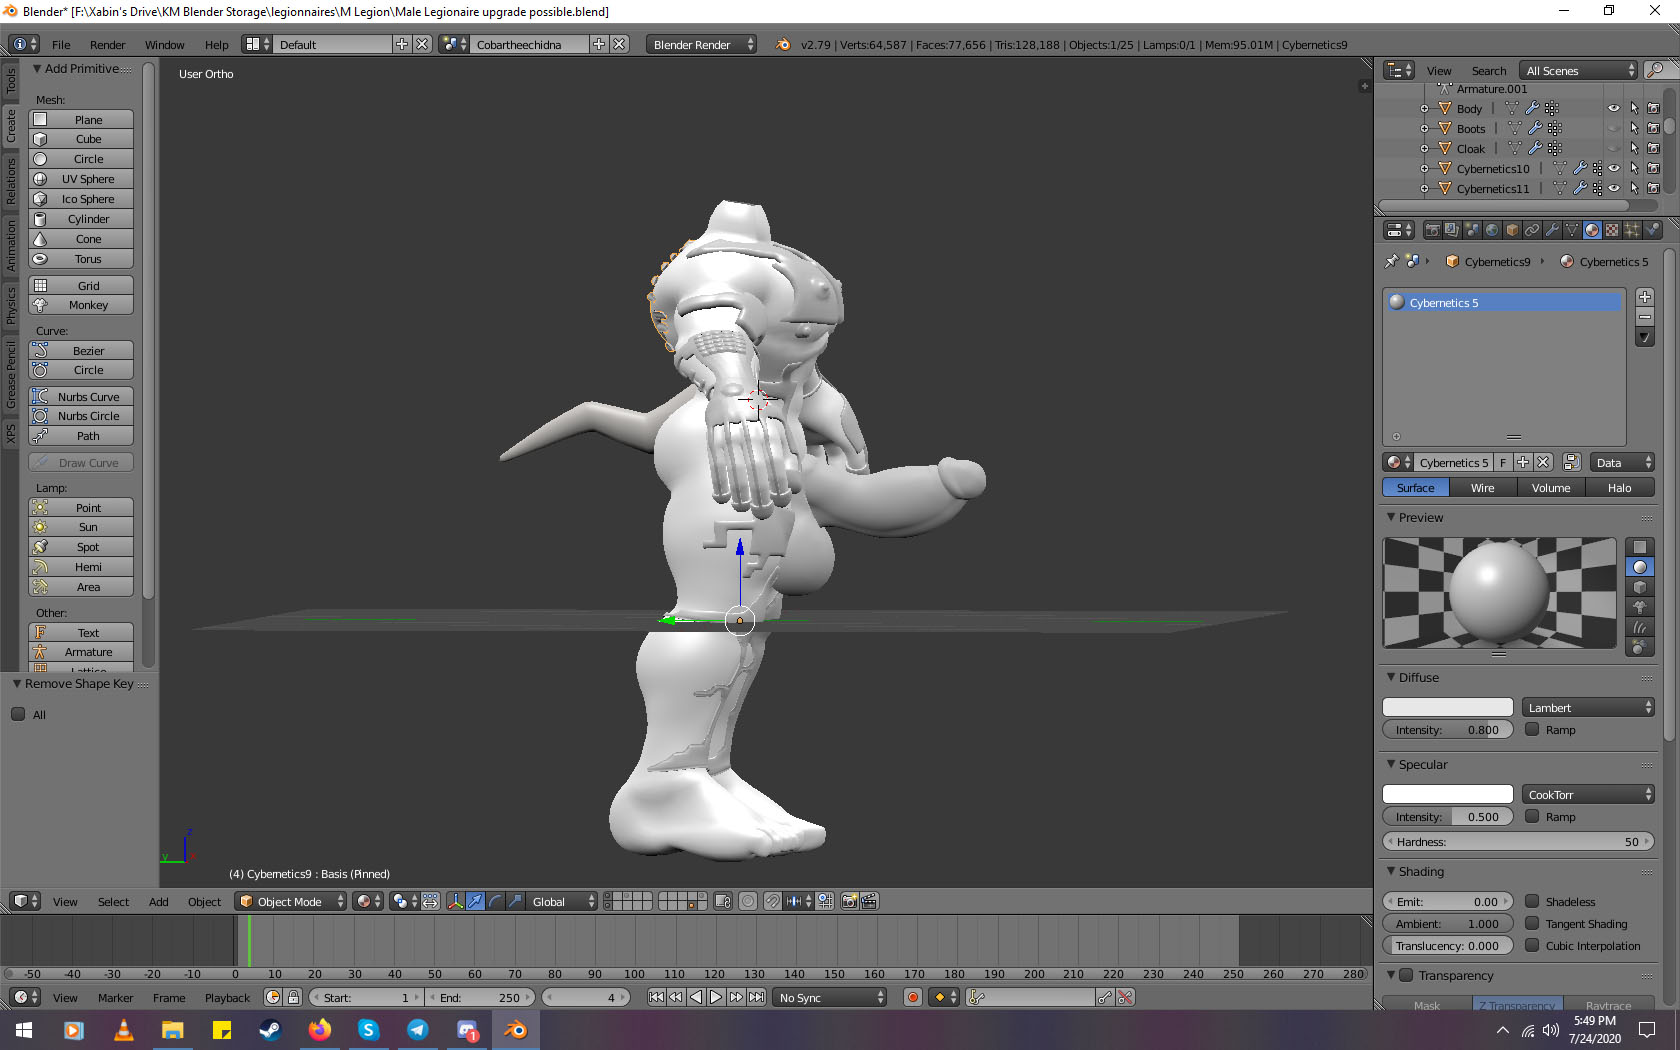Open the Physics properties tab icon
The width and height of the screenshot is (1680, 1050).
[x=1652, y=230]
